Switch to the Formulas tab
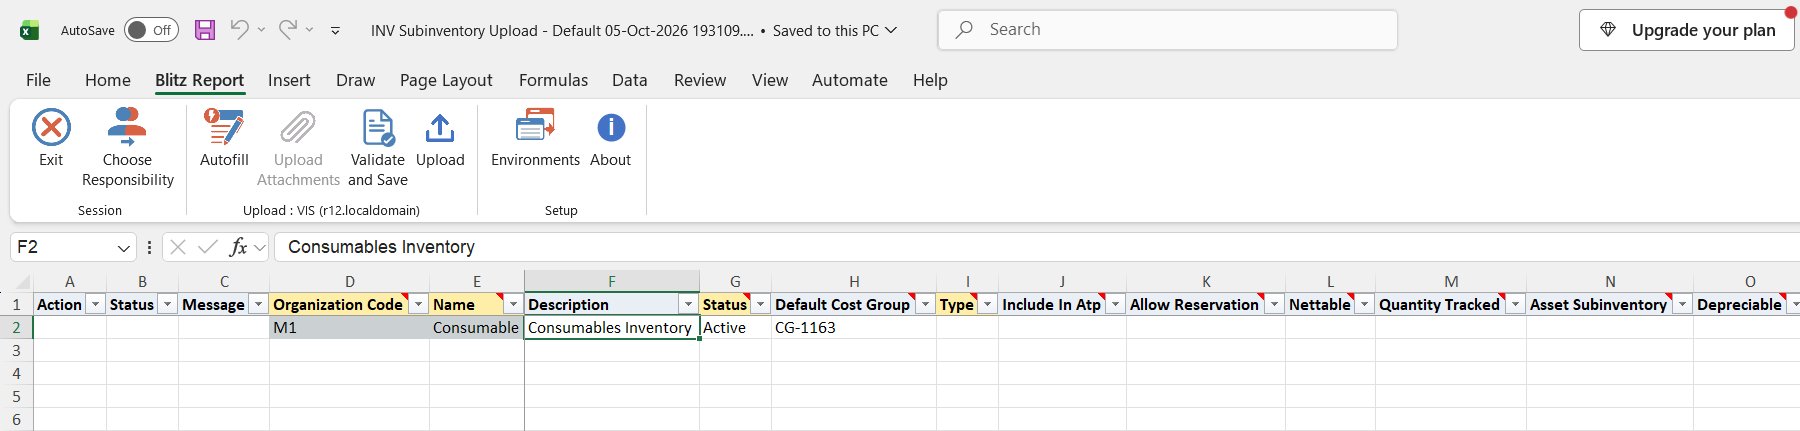Image resolution: width=1800 pixels, height=431 pixels. pos(553,80)
